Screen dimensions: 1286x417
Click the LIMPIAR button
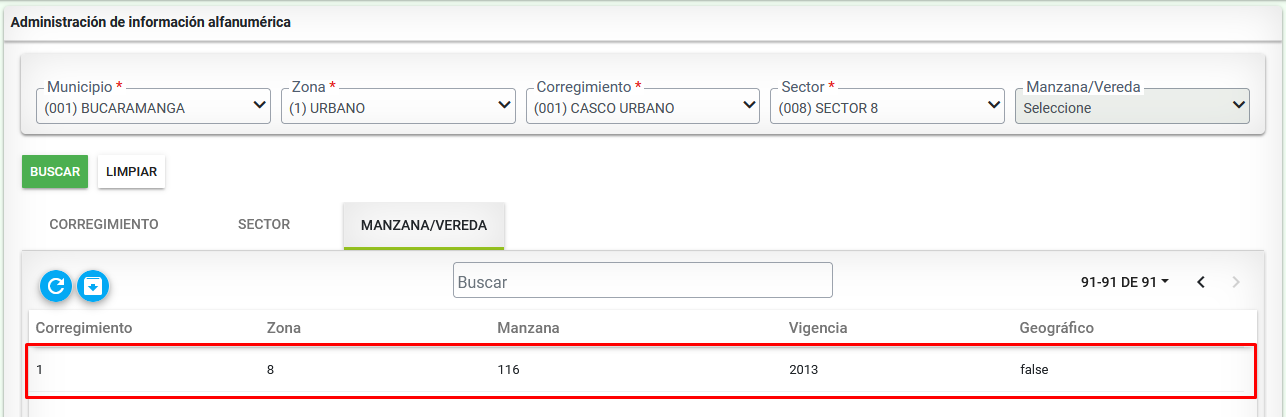(132, 172)
